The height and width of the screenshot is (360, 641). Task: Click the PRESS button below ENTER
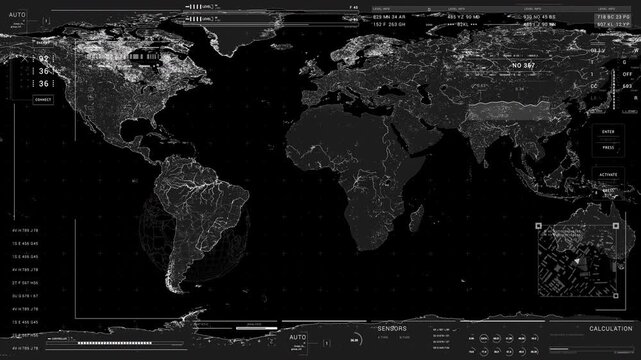(x=608, y=148)
